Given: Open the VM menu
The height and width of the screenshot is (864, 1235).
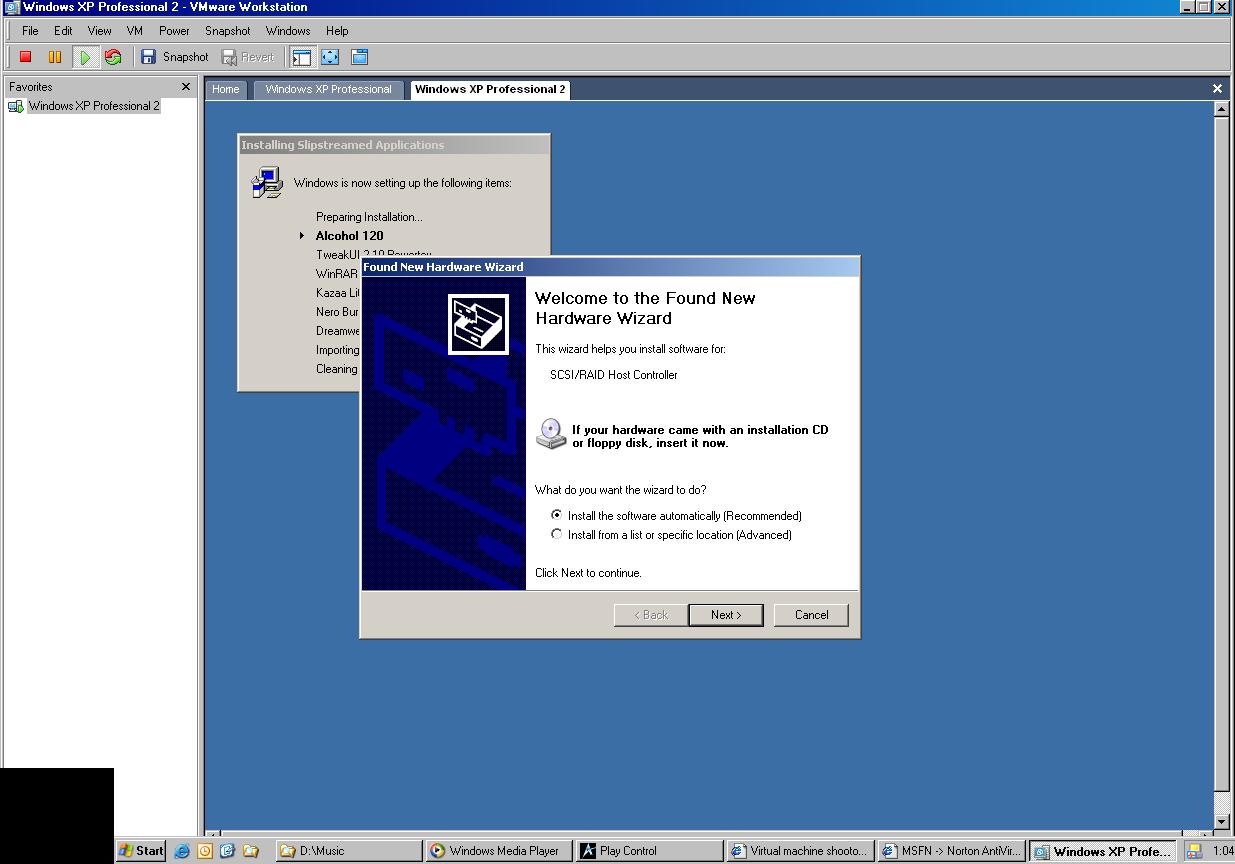Looking at the screenshot, I should (x=135, y=31).
